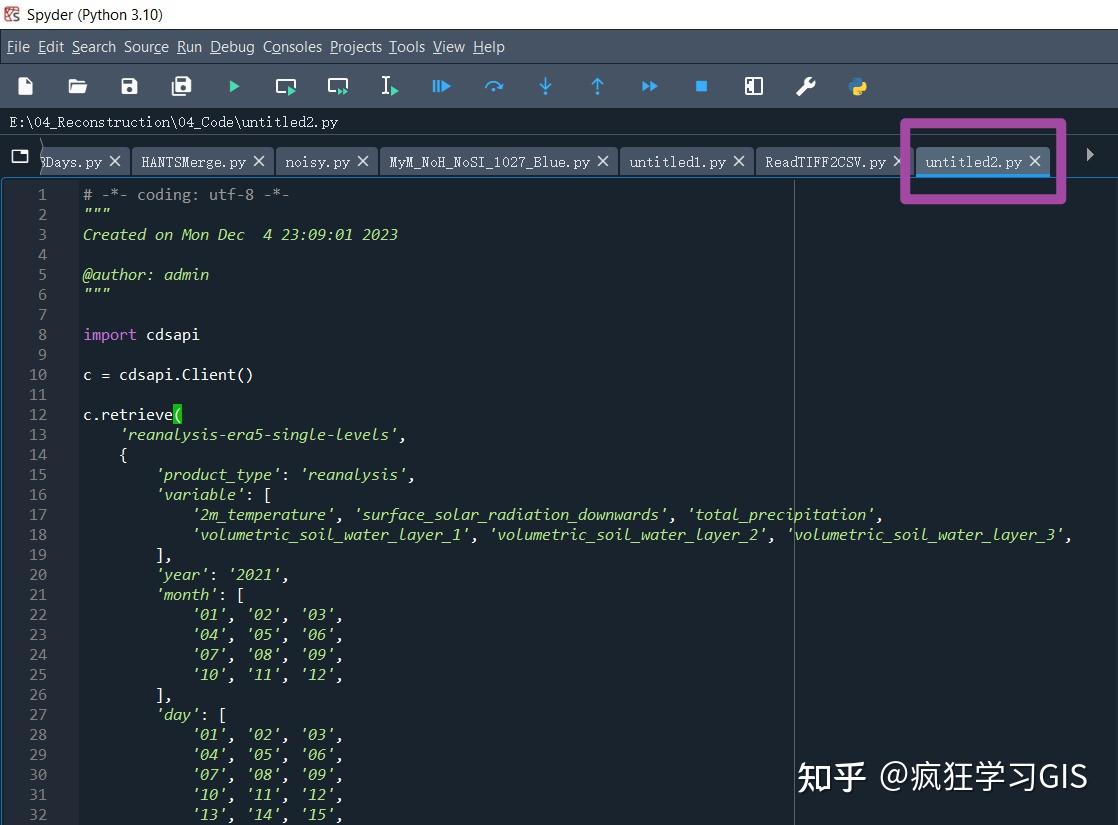1118x825 pixels.
Task: Continue execution until next breakpoint
Action: point(649,86)
